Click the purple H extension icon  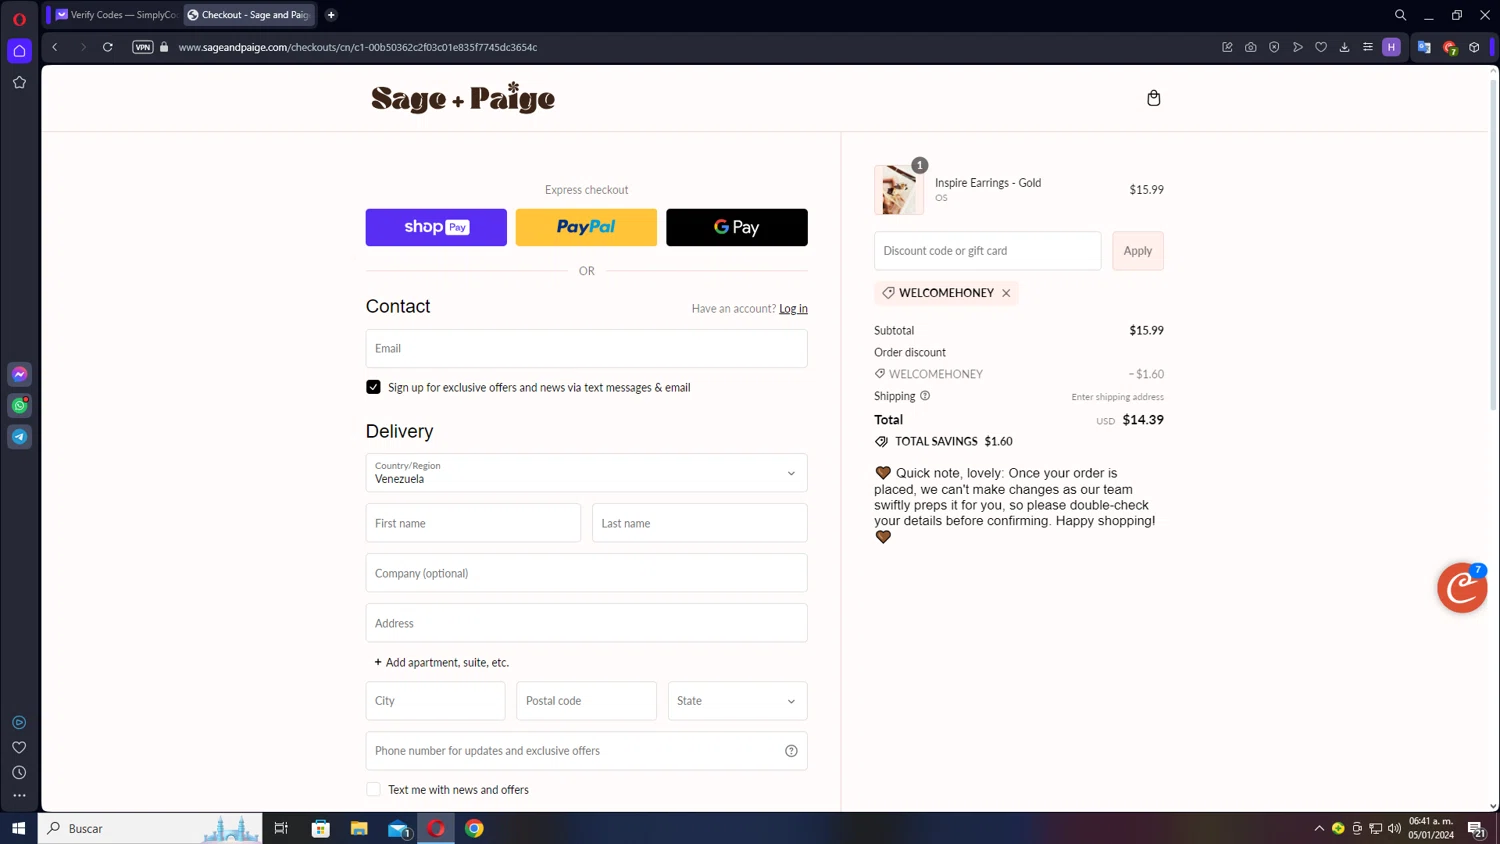(1391, 47)
